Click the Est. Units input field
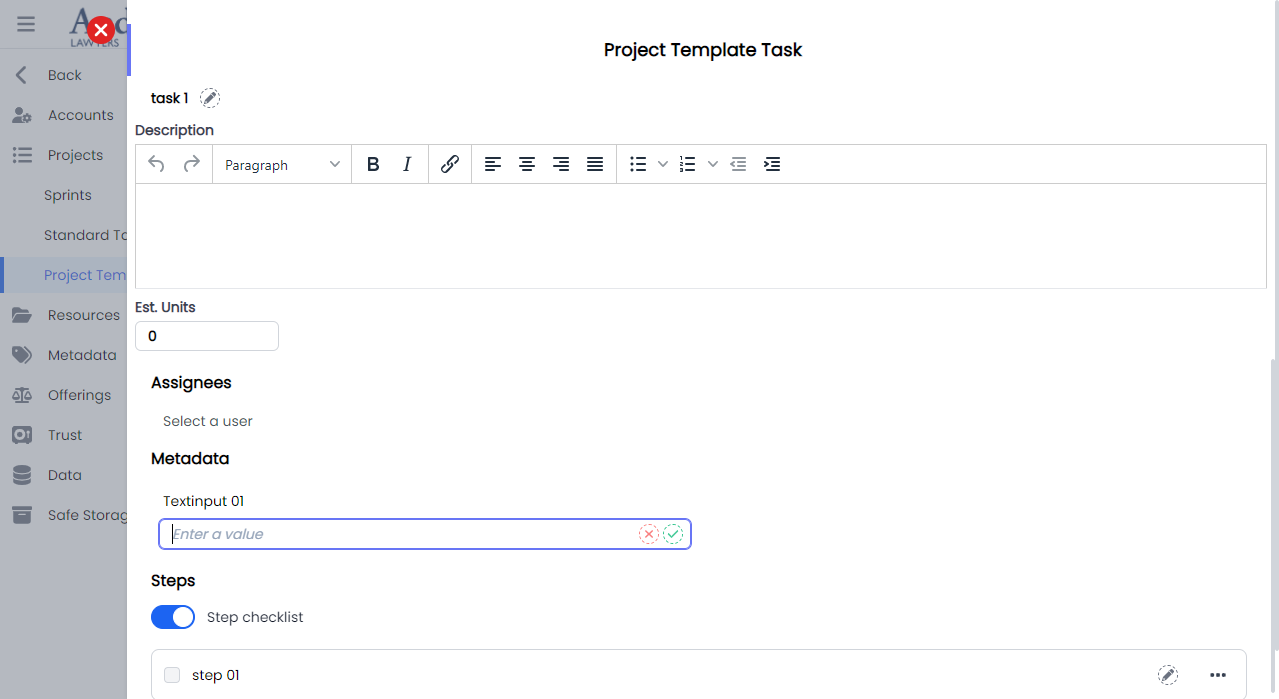Image resolution: width=1279 pixels, height=699 pixels. (x=207, y=335)
